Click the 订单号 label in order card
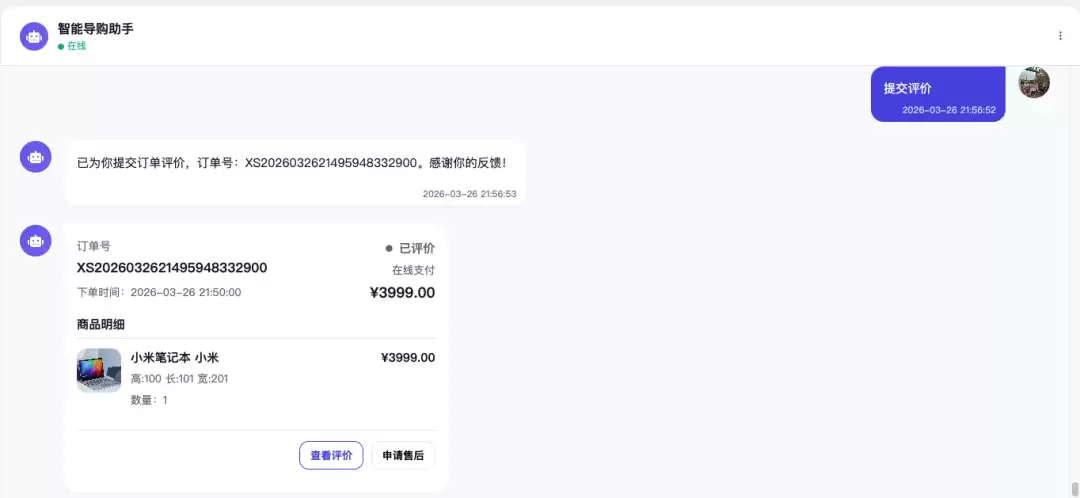 click(94, 246)
